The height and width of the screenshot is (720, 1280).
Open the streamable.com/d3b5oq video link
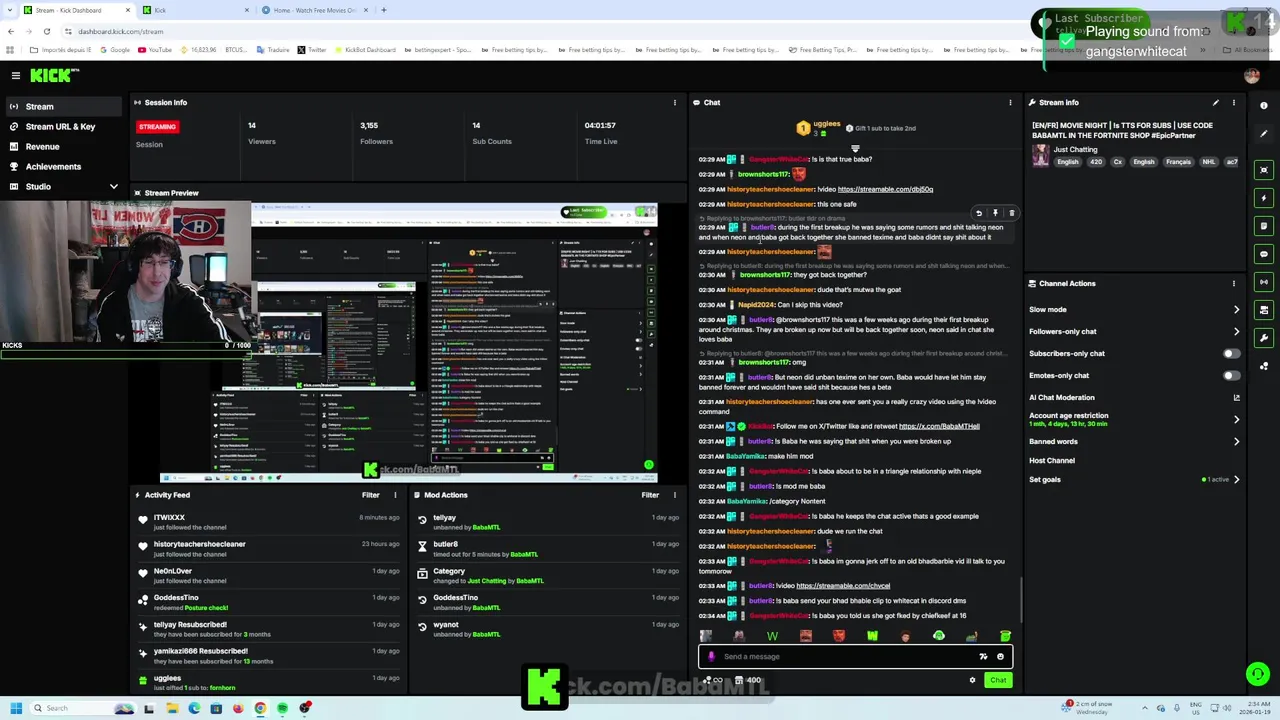pyautogui.click(x=885, y=190)
